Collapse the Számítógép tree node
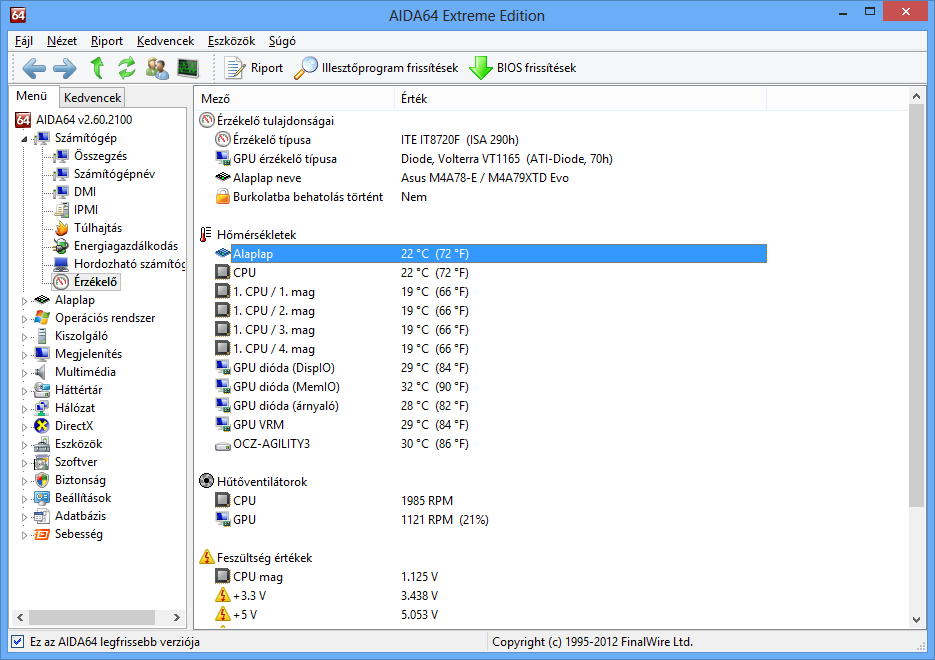 [24, 139]
